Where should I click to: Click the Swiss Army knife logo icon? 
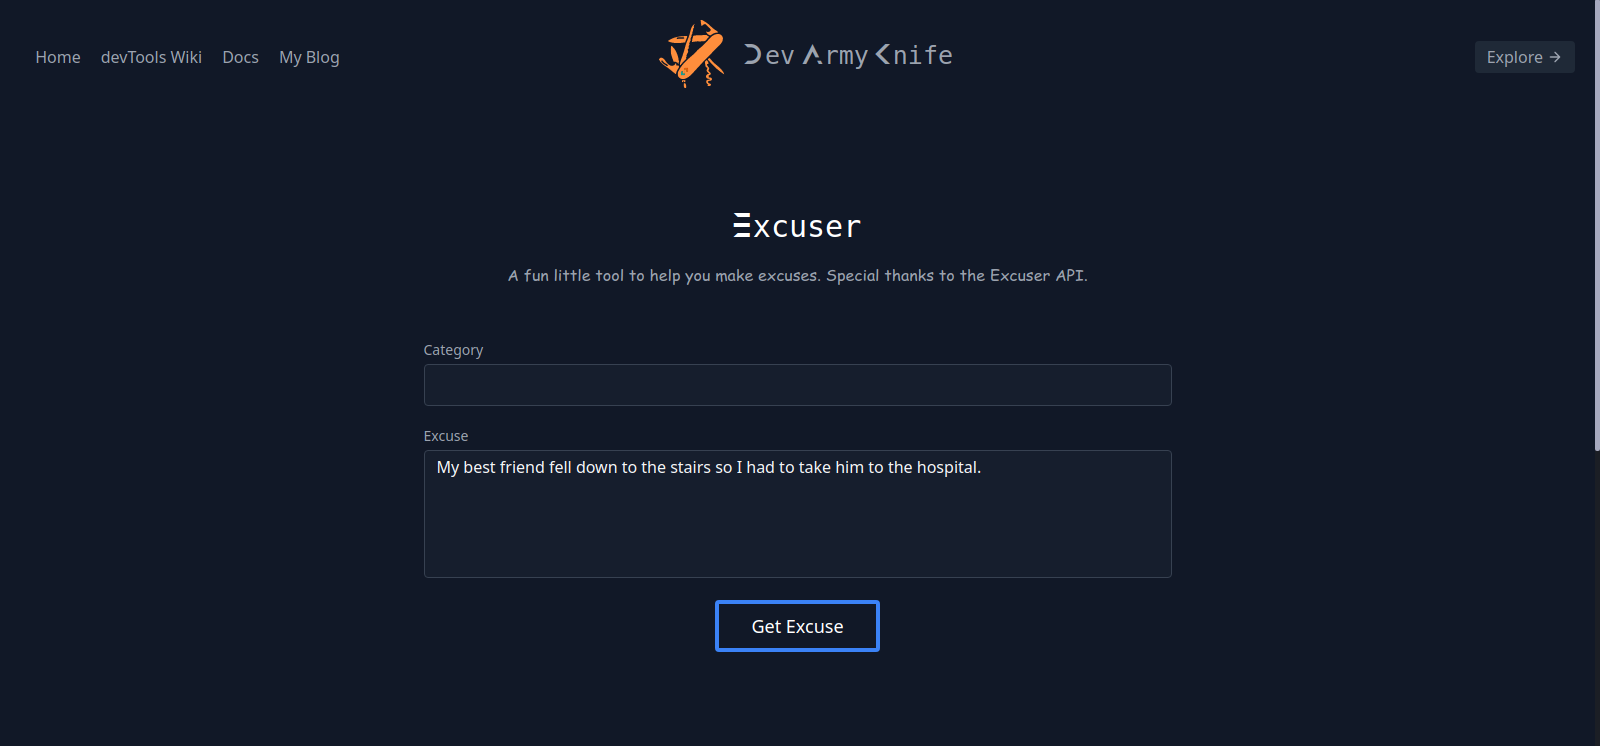691,55
